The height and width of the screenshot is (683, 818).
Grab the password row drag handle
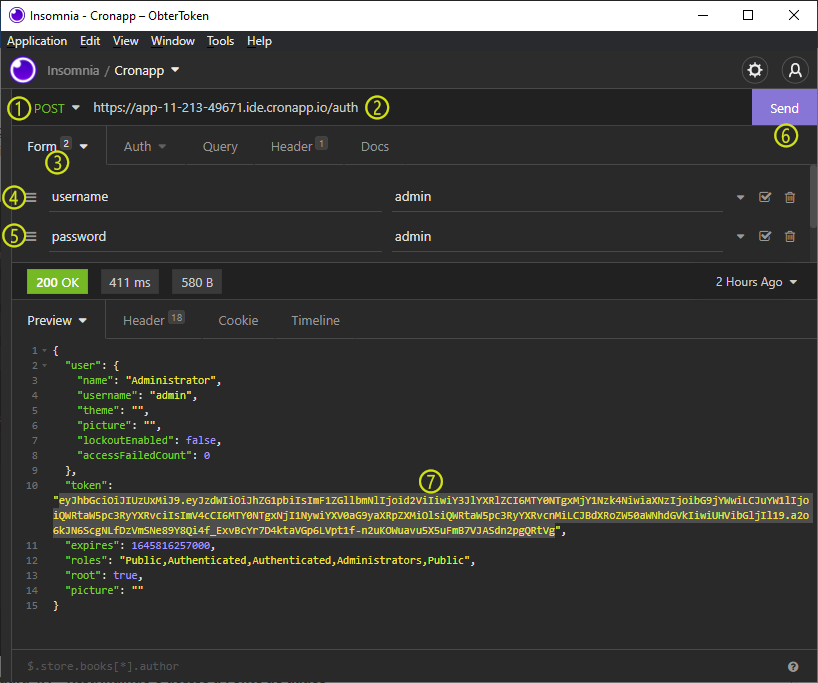31,237
